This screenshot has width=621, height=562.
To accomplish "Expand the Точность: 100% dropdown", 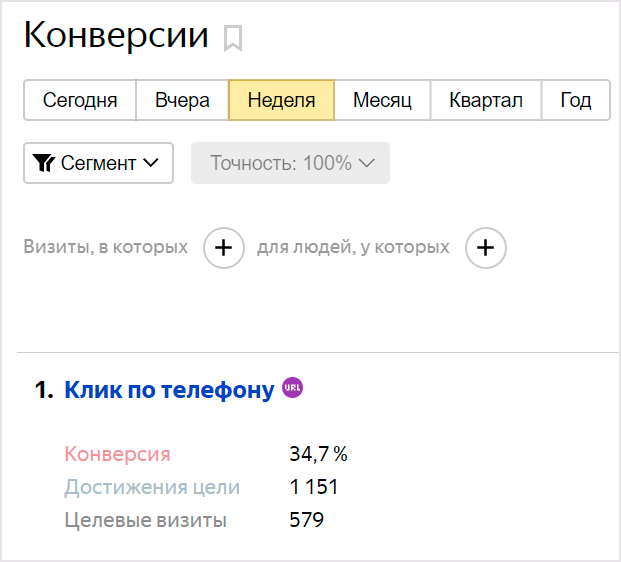I will click(x=290, y=163).
